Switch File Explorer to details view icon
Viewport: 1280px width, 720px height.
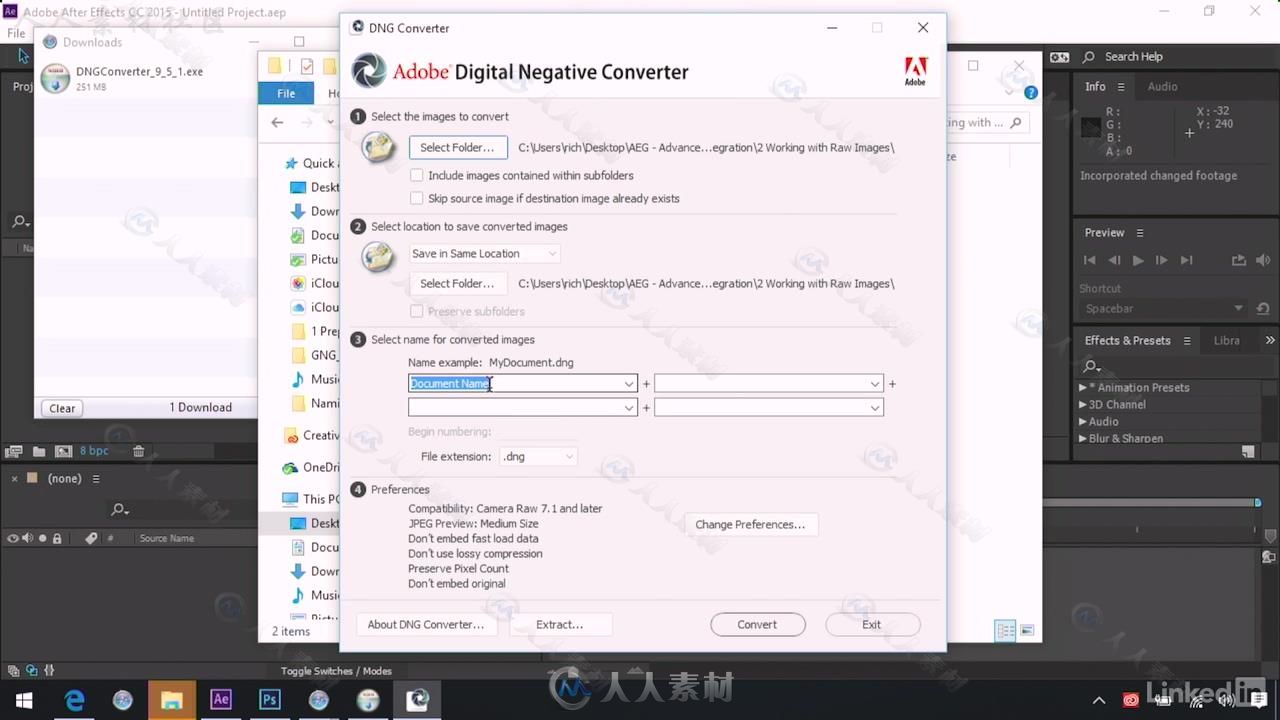[x=1005, y=630]
